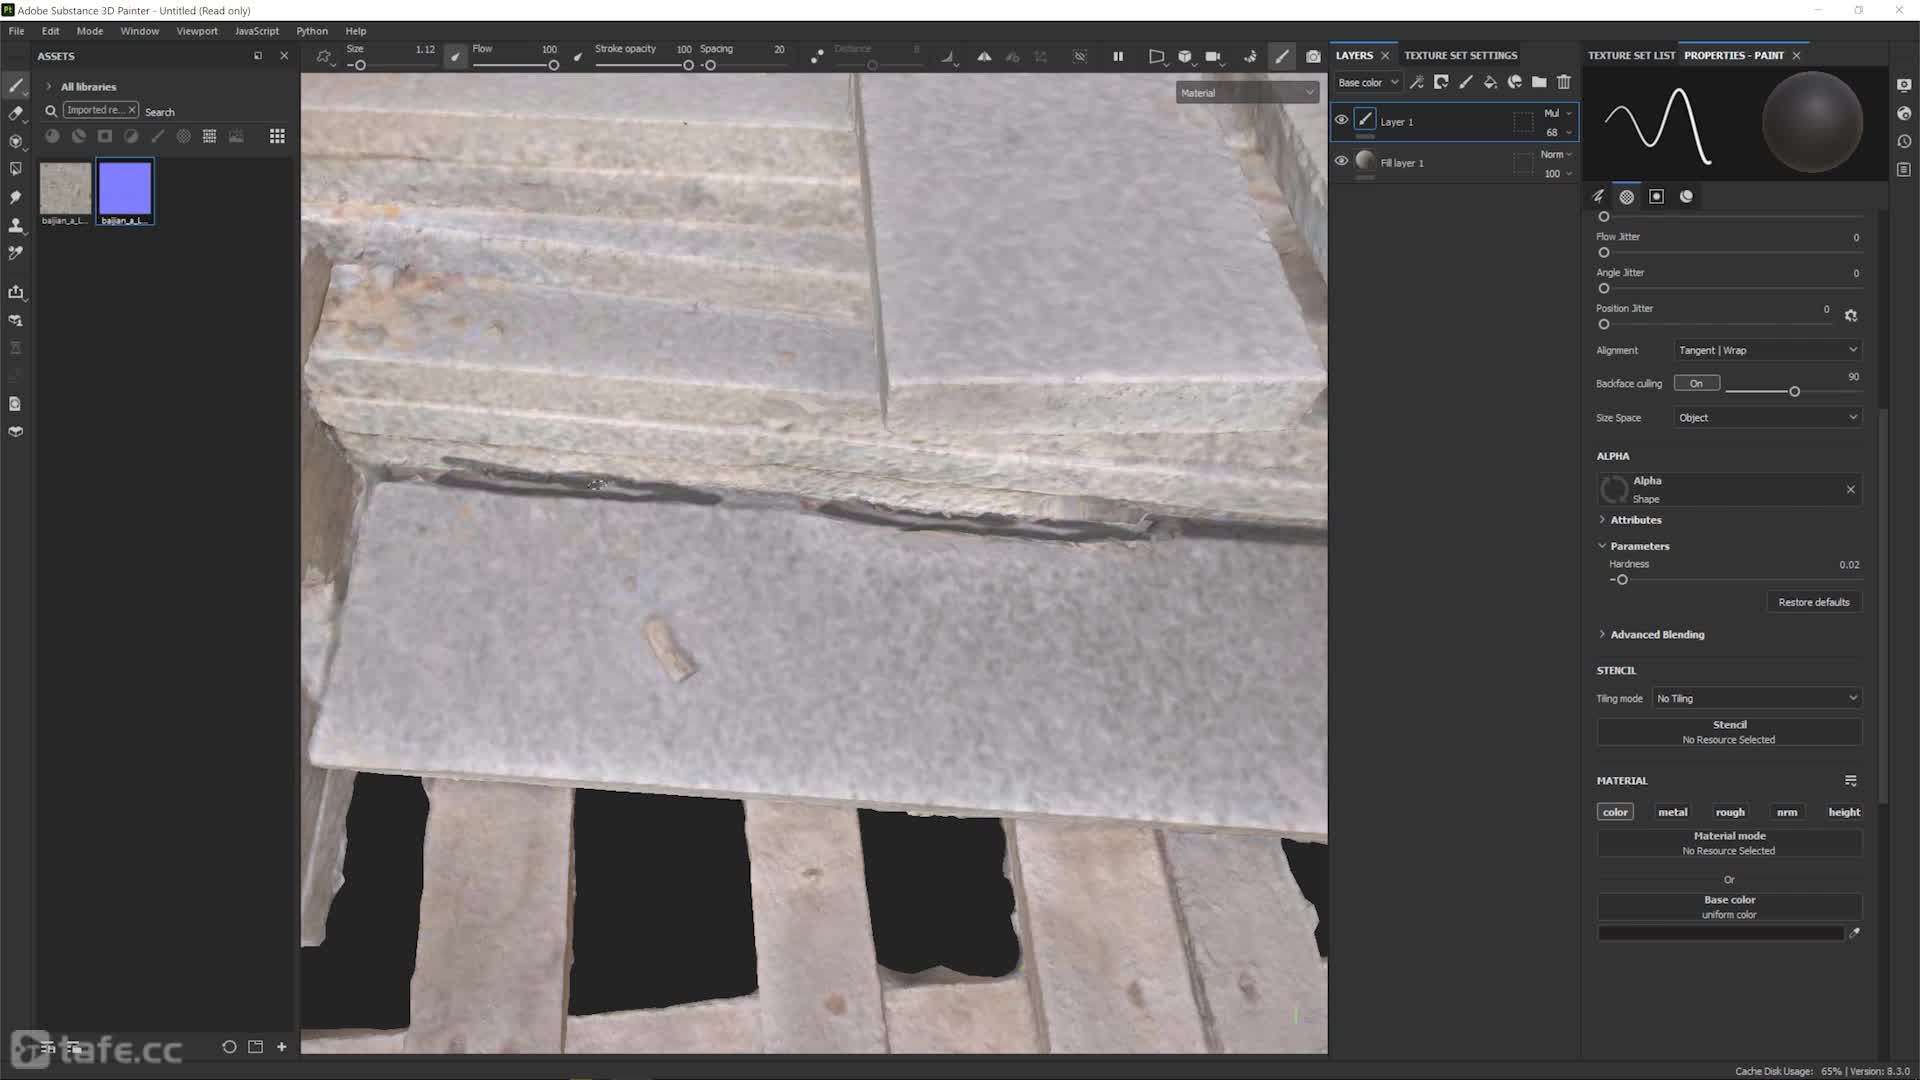This screenshot has width=1920, height=1080.
Task: Hide Fill layer 1 visibility eye
Action: click(1341, 161)
